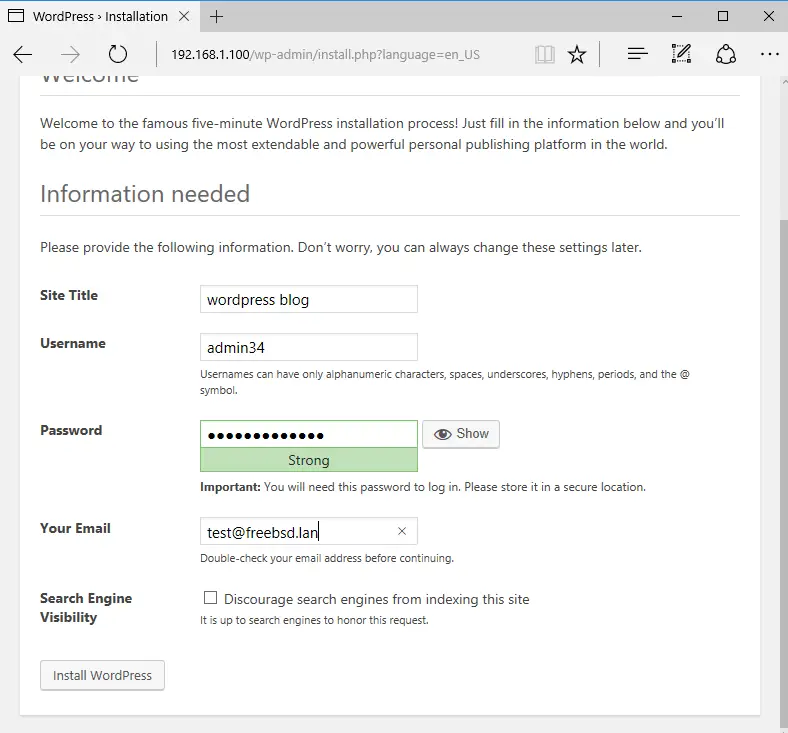Show the password with eye button
This screenshot has width=788, height=733.
461,434
